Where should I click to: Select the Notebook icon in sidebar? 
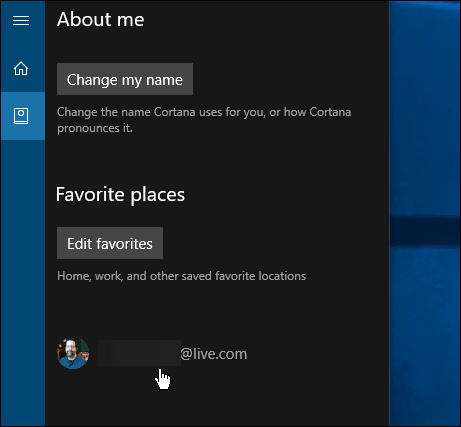click(x=21, y=116)
